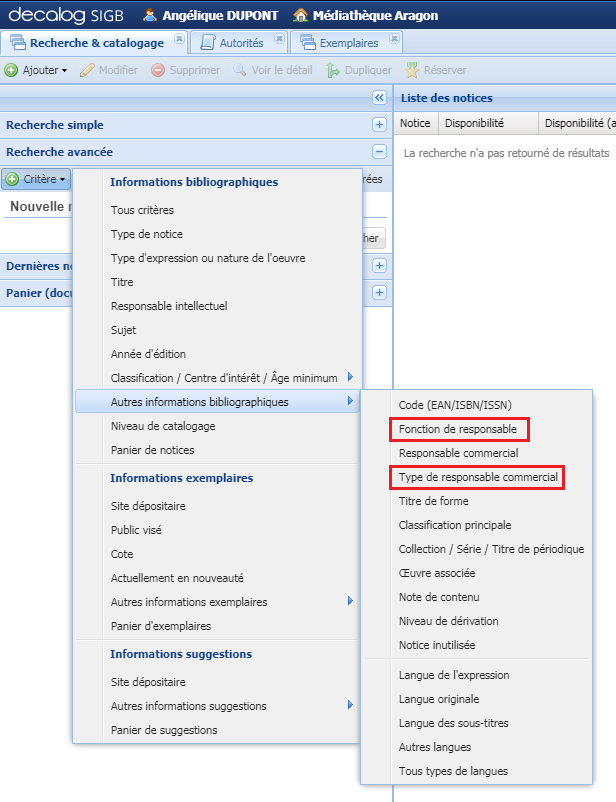This screenshot has width=616, height=802.
Task: Close the Exemplaires tab
Action: click(394, 38)
